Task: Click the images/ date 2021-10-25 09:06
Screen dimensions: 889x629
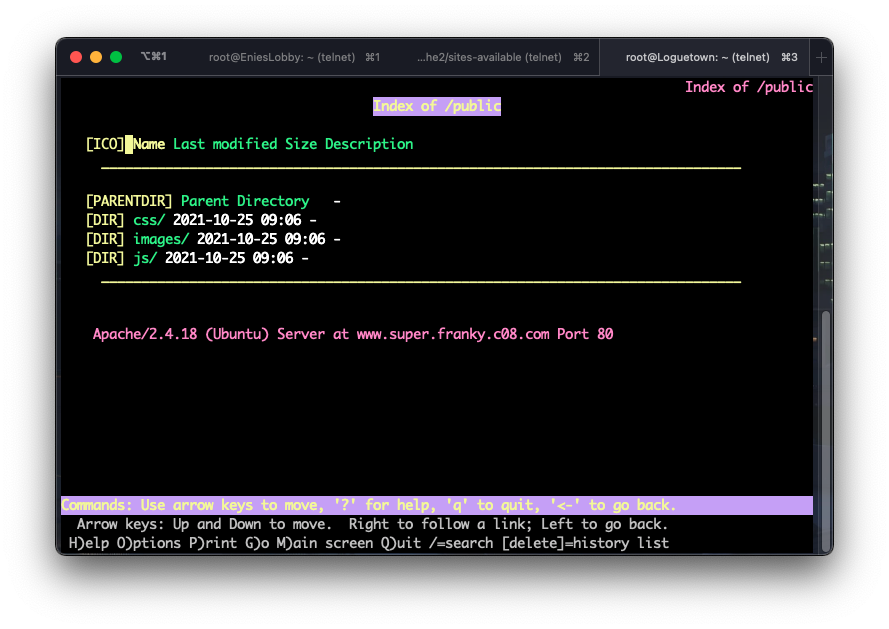Action: click(x=261, y=239)
